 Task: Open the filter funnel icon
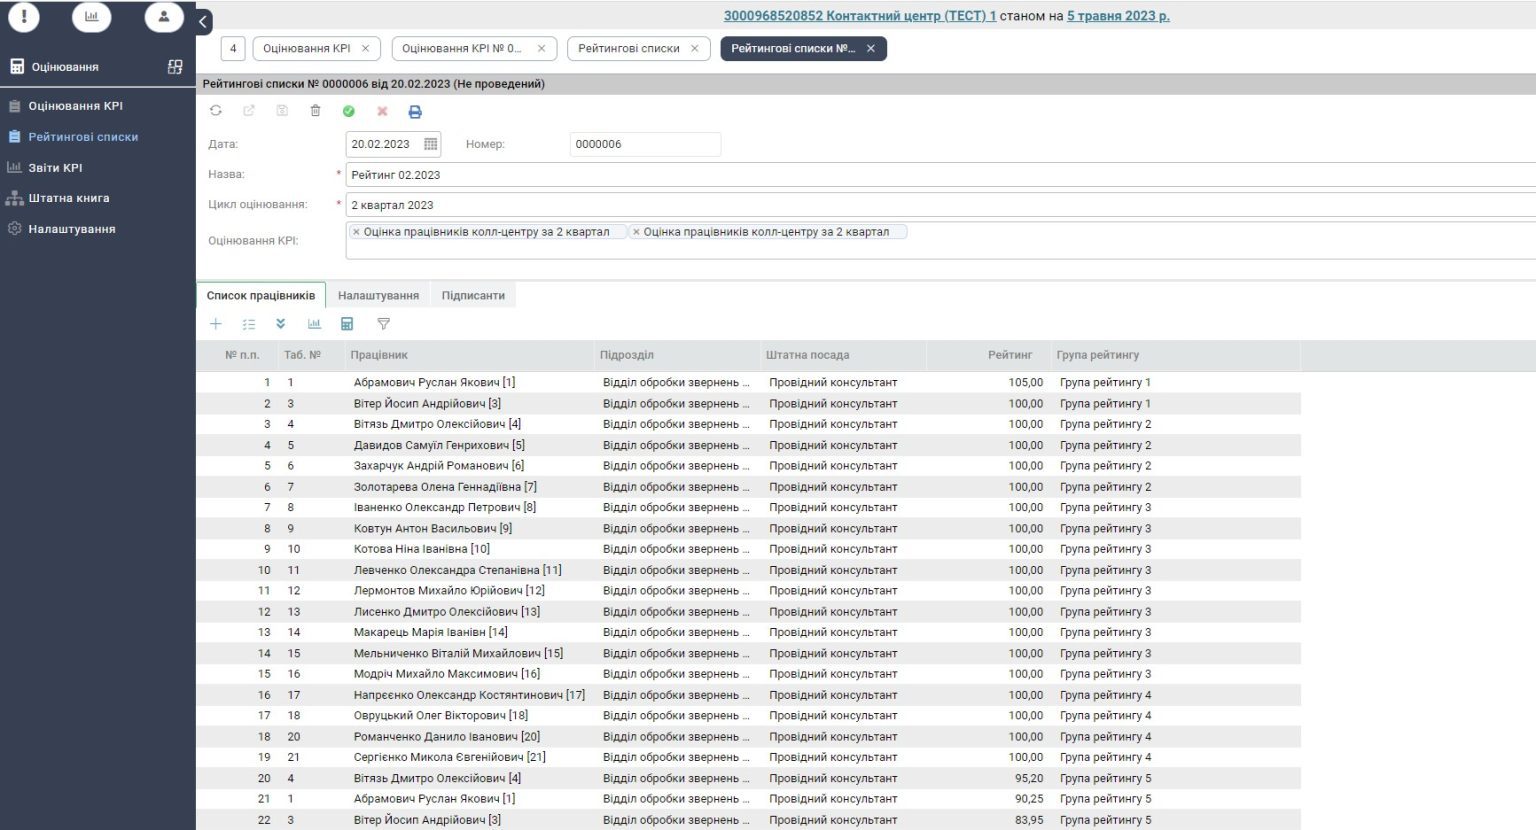pos(383,324)
